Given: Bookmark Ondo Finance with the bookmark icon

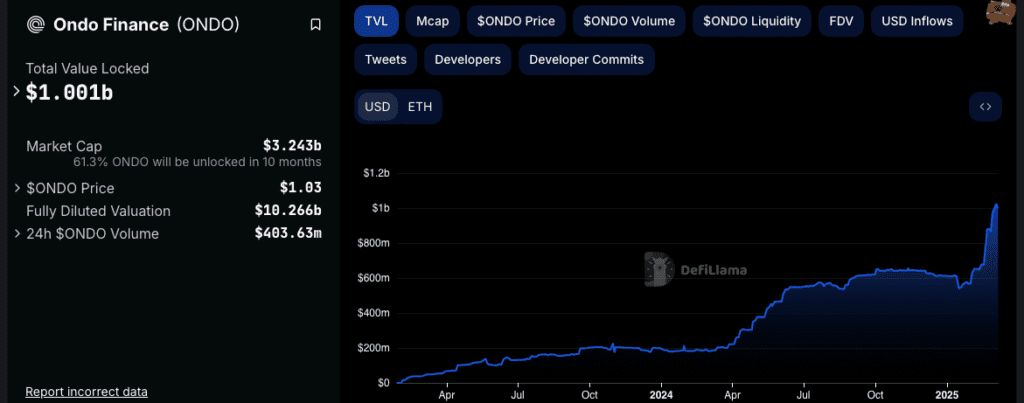Looking at the screenshot, I should (316, 25).
